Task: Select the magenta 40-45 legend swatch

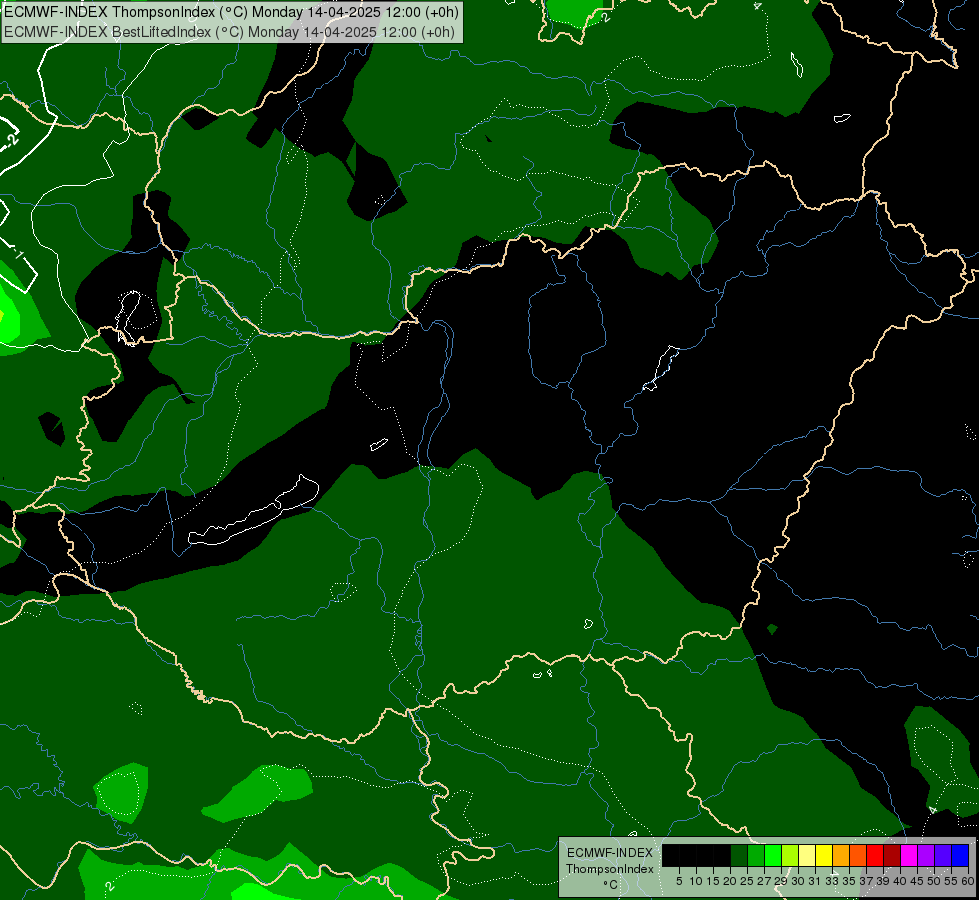Action: coord(909,855)
